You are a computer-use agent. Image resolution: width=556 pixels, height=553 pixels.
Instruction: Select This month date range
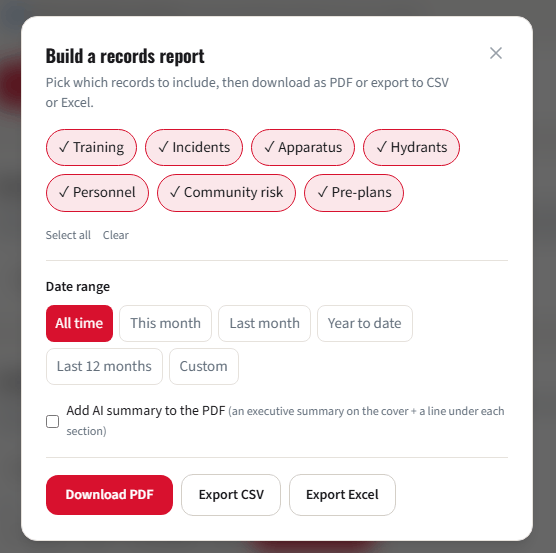pos(166,323)
